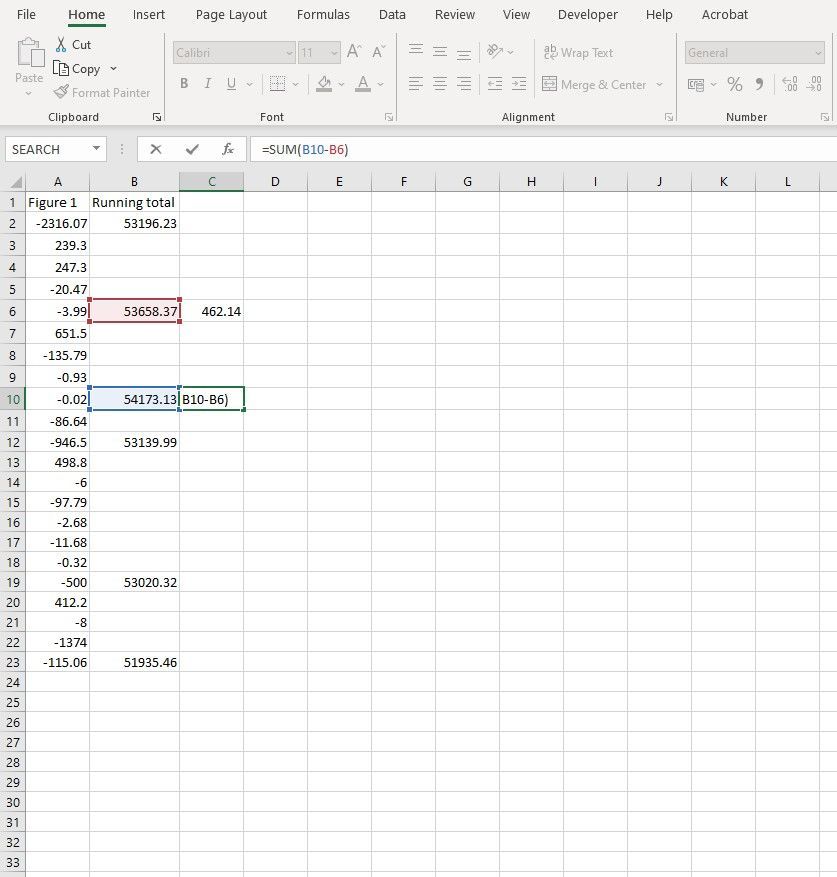Click the Insert Function fx icon
837x877 pixels.
tap(228, 148)
